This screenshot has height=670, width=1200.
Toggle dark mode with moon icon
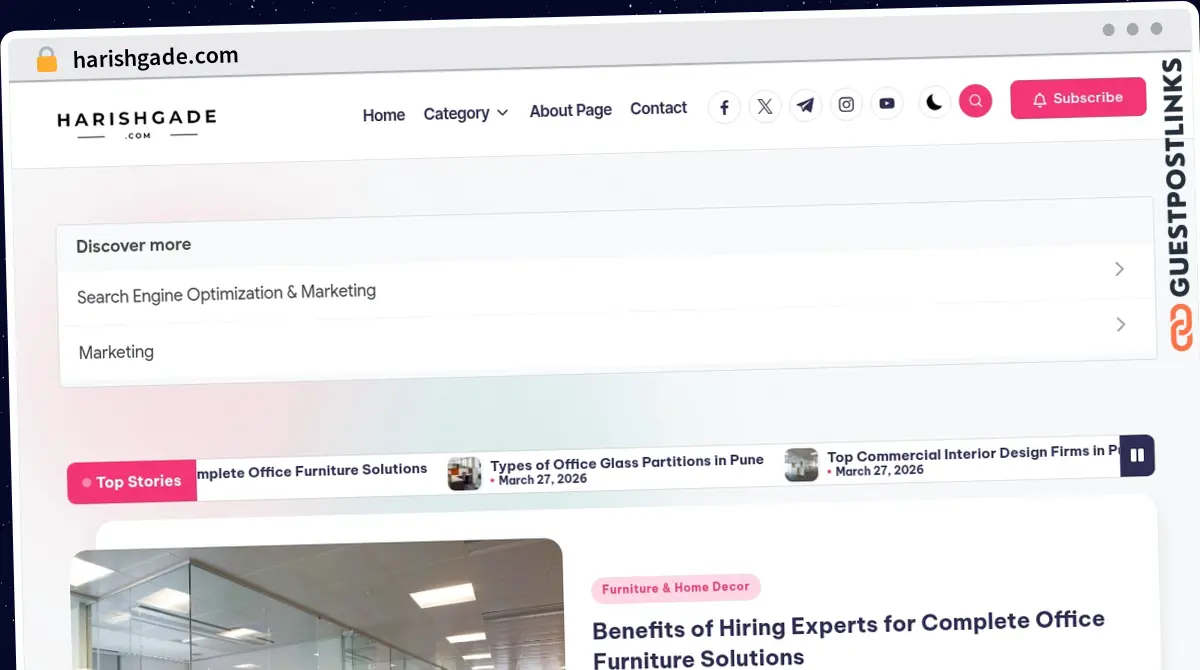934,102
